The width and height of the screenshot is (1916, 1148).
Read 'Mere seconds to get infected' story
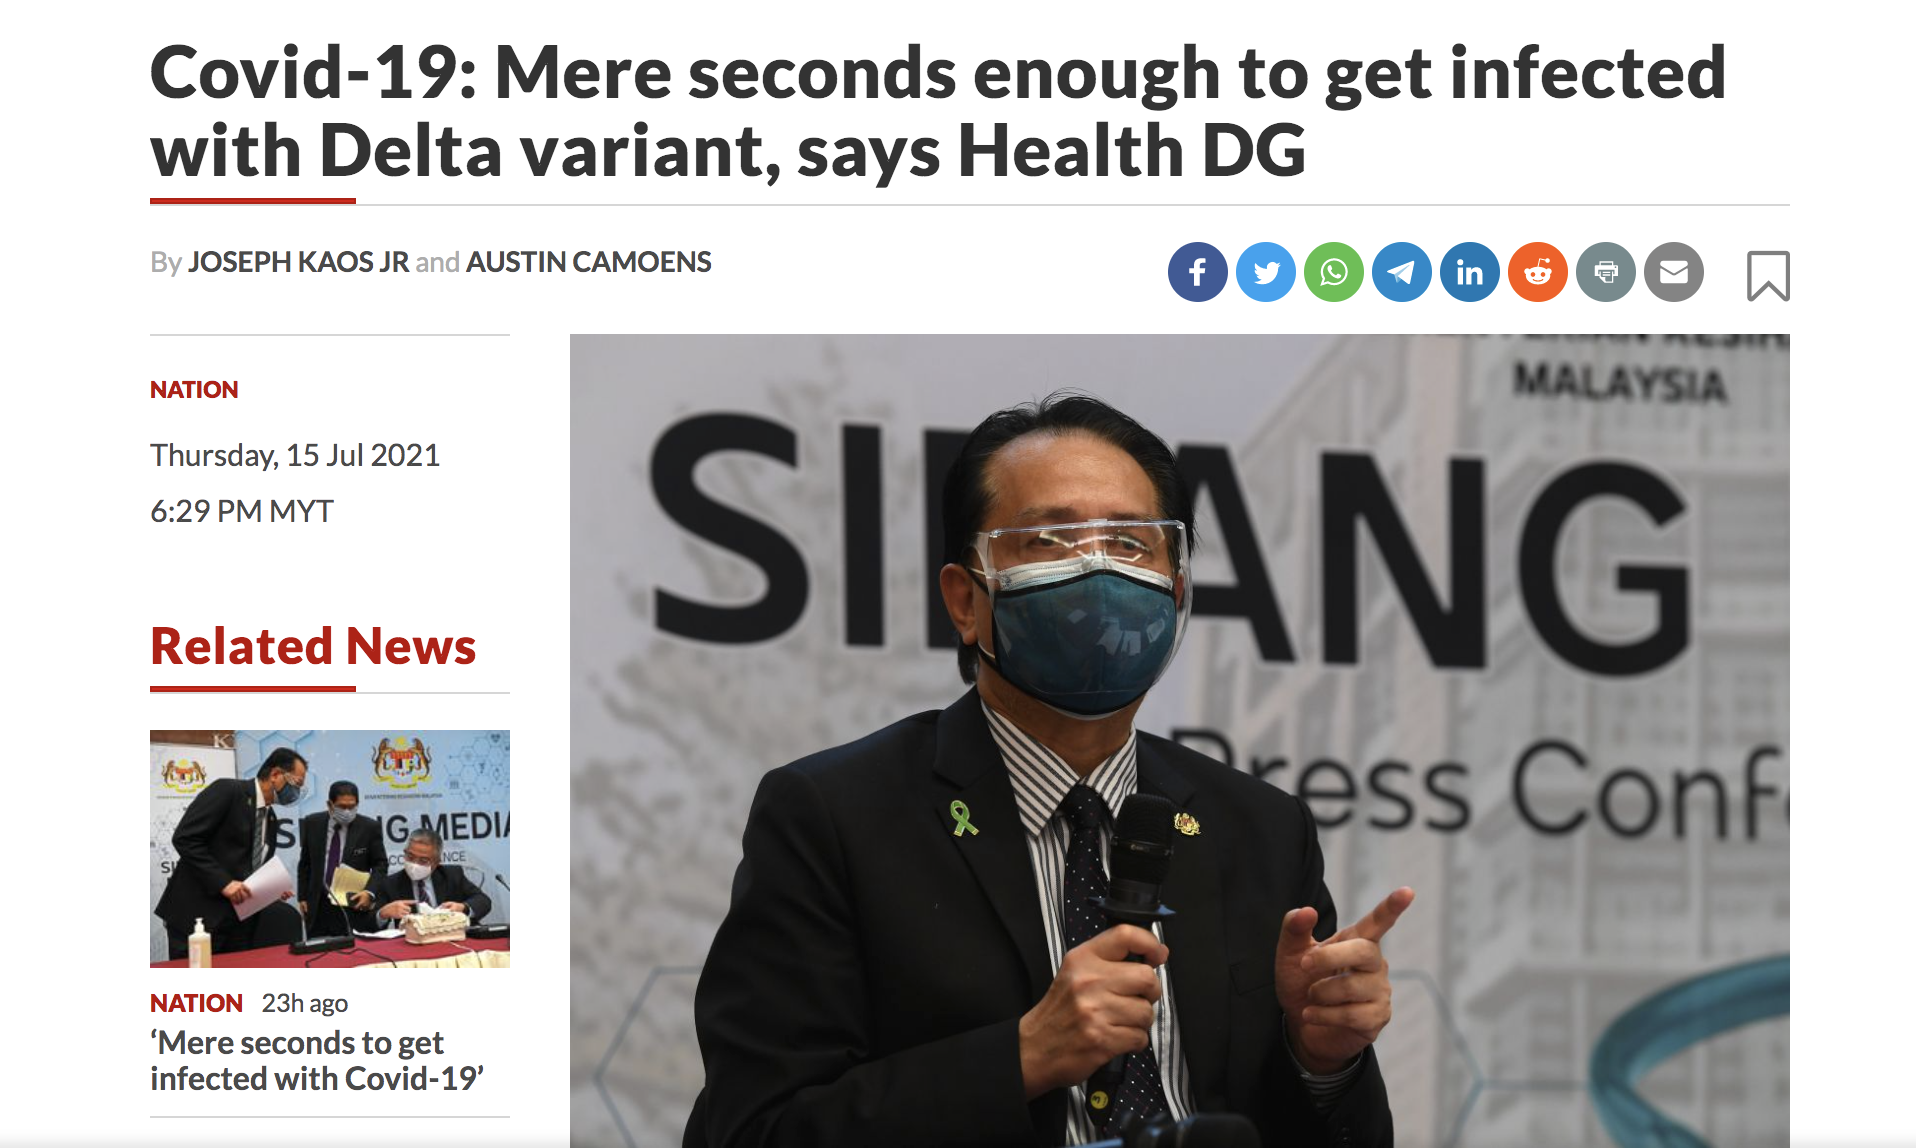(317, 1061)
